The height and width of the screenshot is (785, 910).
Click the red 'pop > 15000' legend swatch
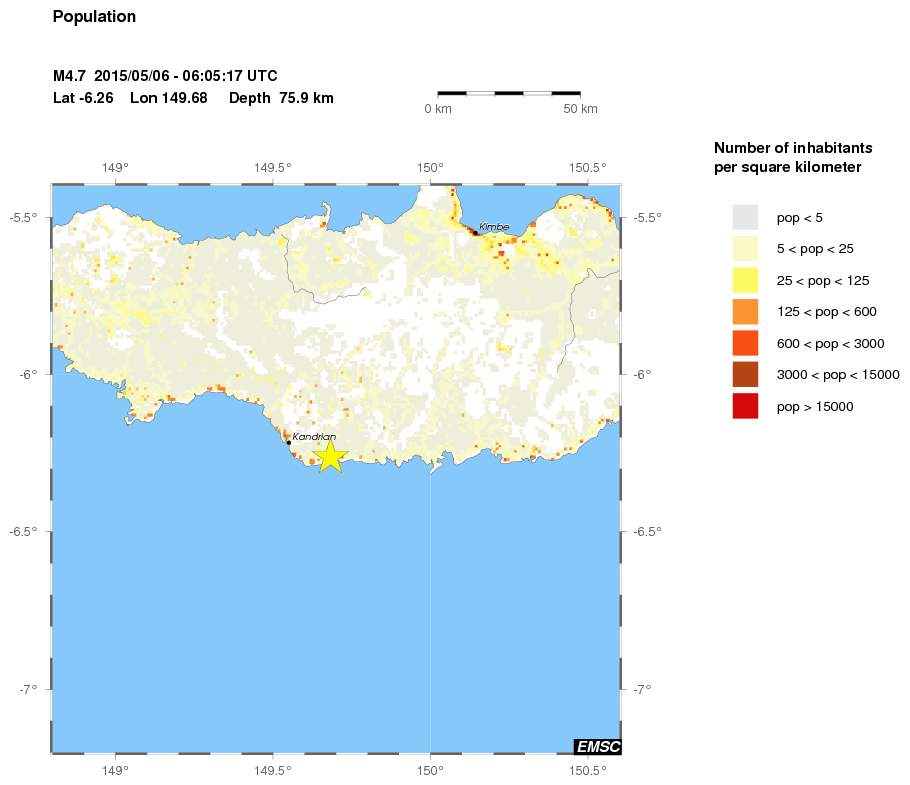(x=746, y=406)
